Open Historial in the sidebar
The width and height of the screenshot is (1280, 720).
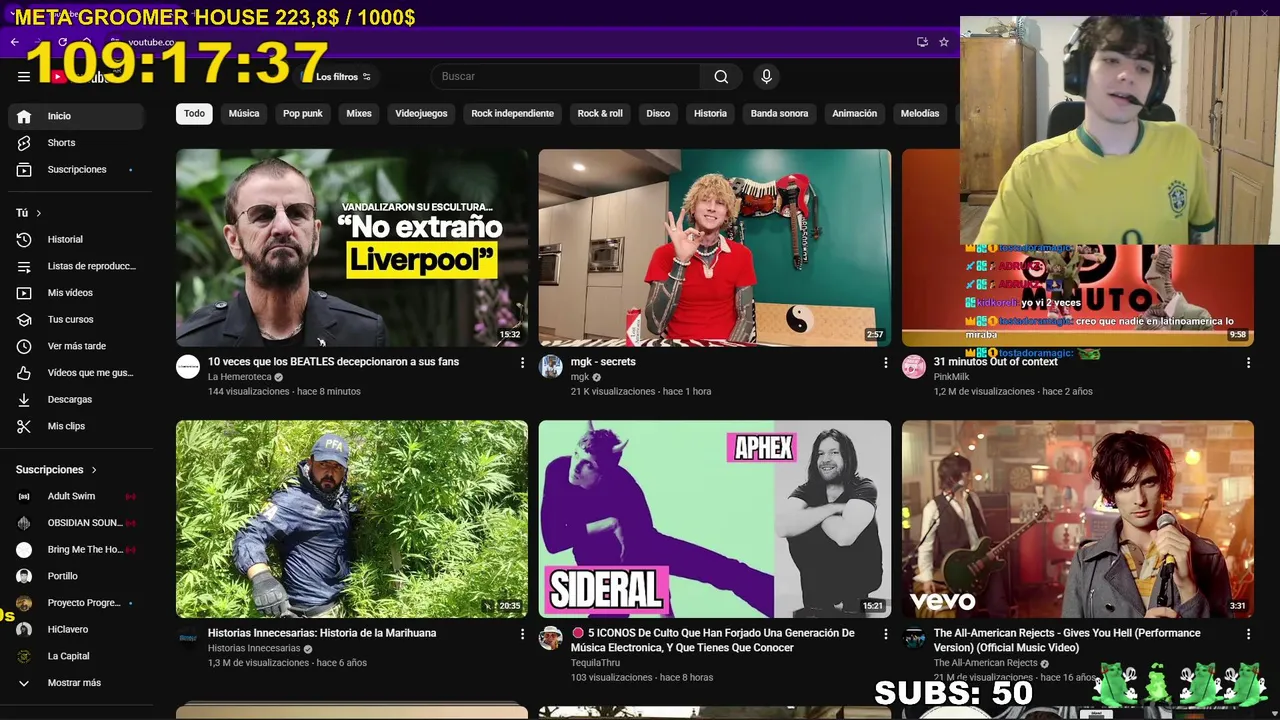click(76, 240)
